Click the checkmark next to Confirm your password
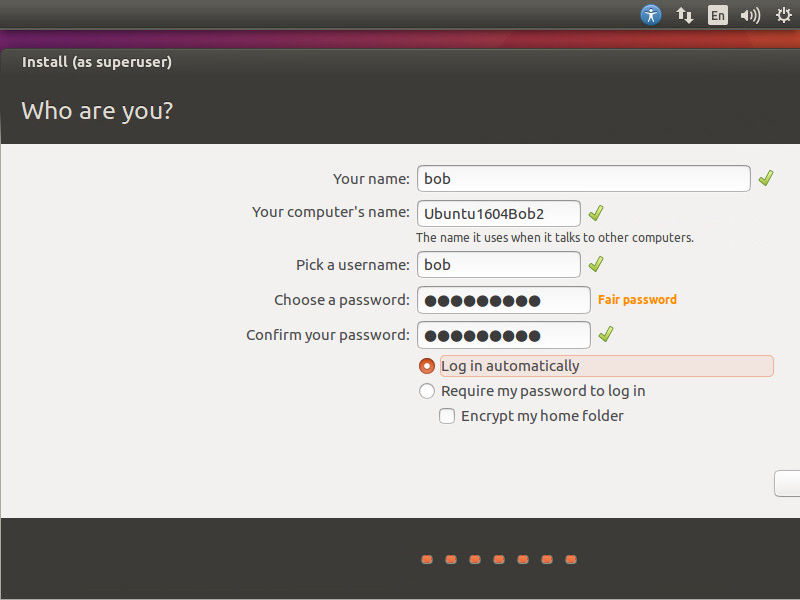 click(606, 334)
